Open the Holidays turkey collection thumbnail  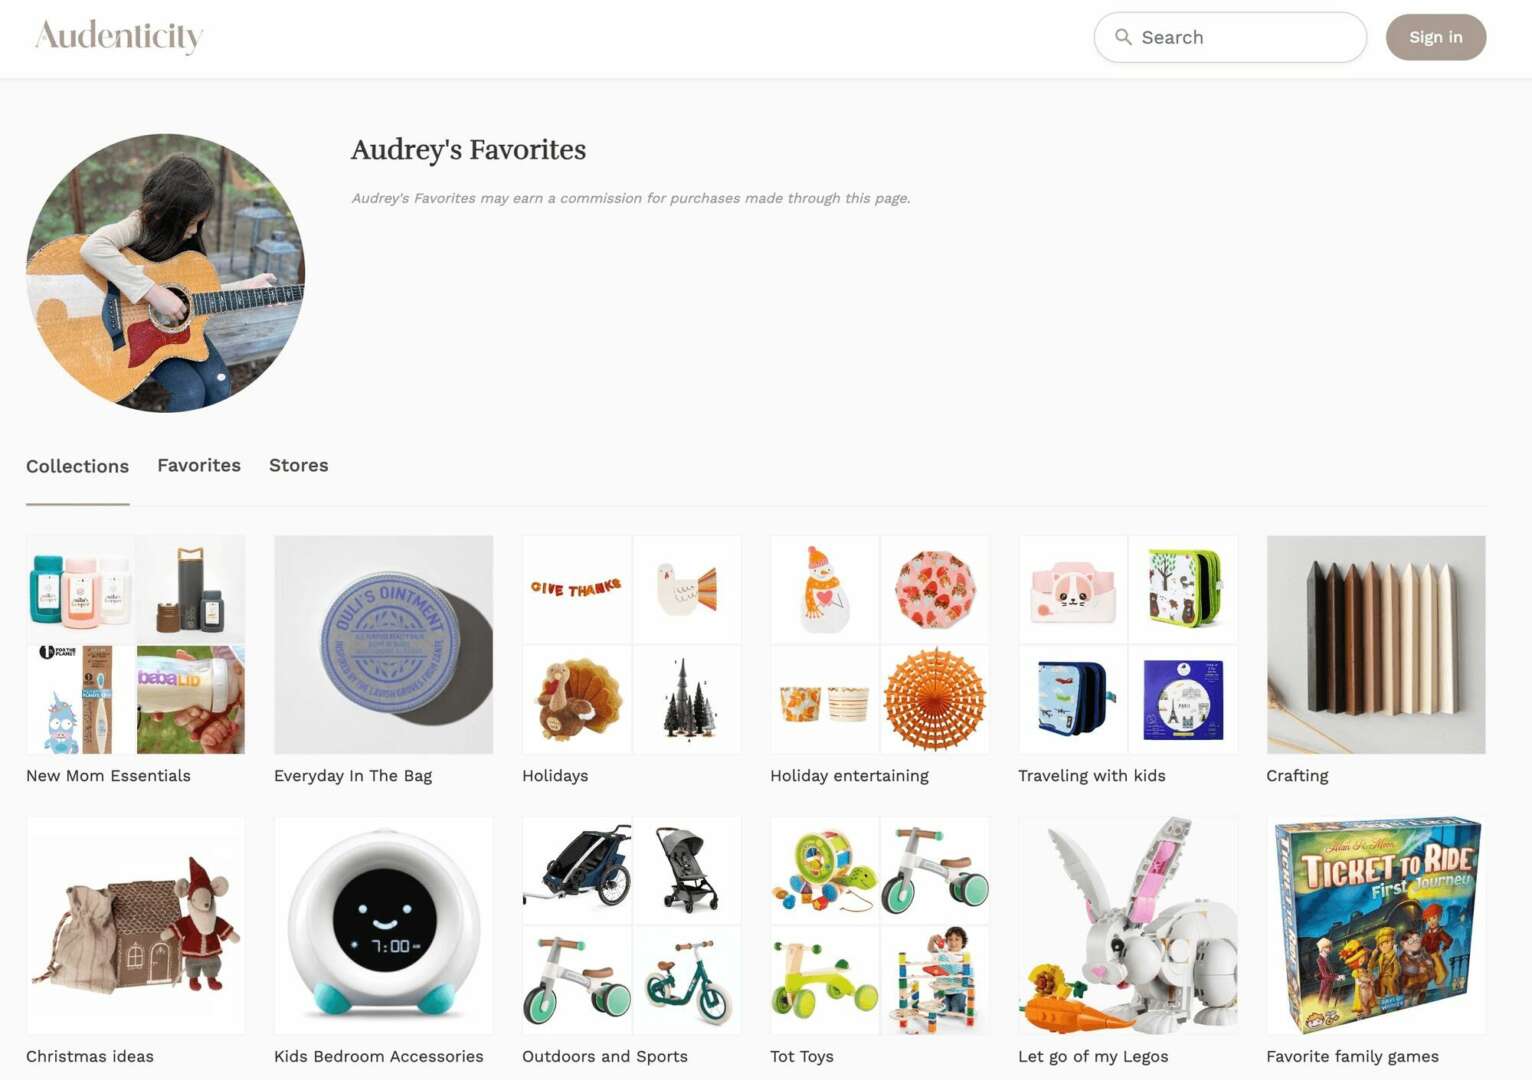(631, 644)
